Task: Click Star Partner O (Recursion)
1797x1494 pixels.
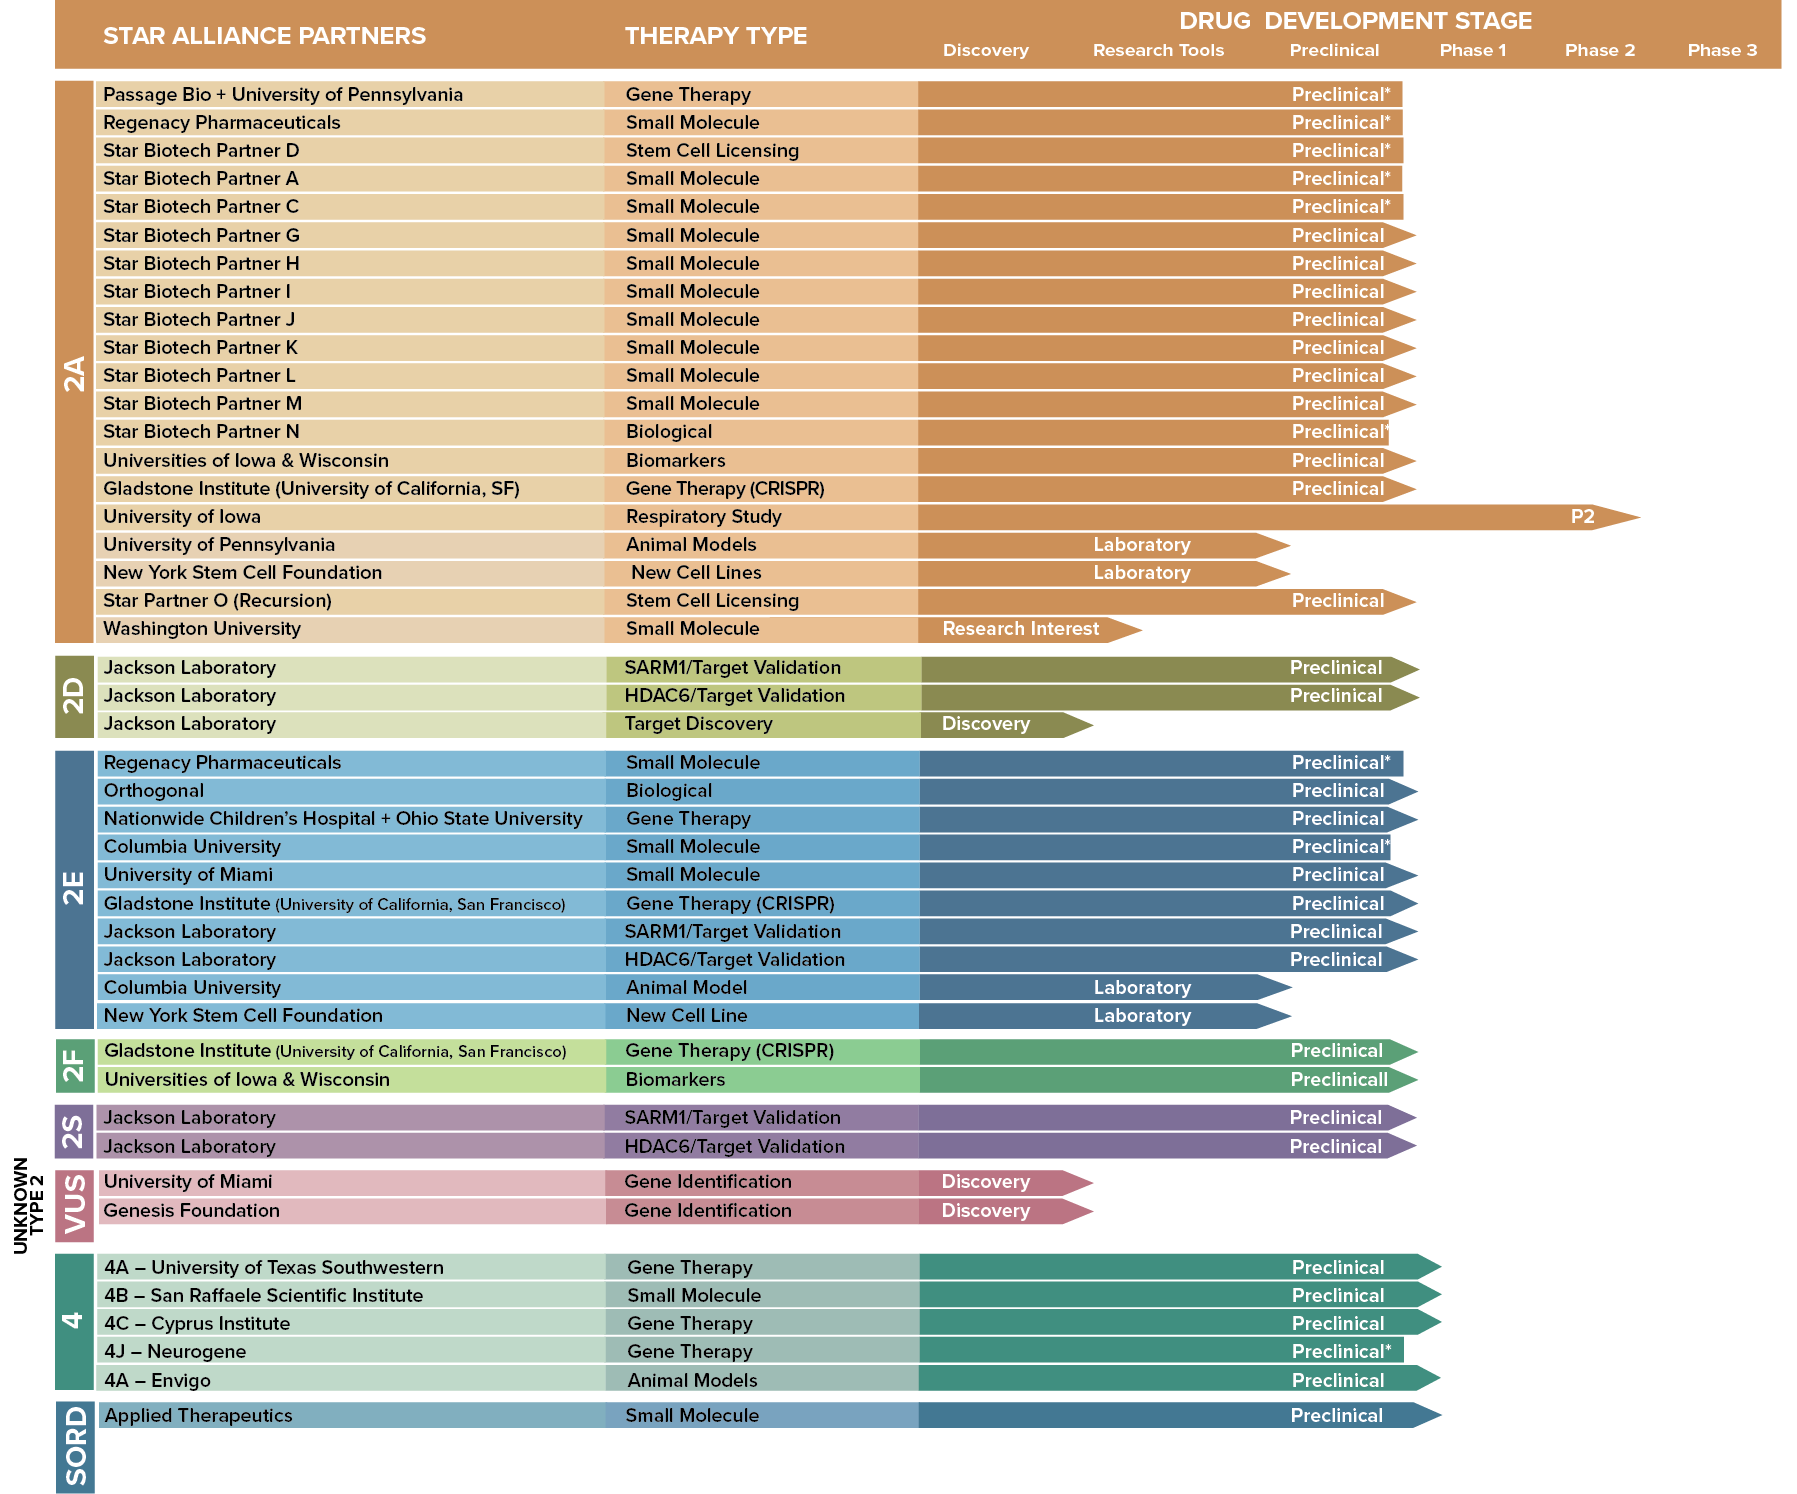Action: (x=217, y=601)
